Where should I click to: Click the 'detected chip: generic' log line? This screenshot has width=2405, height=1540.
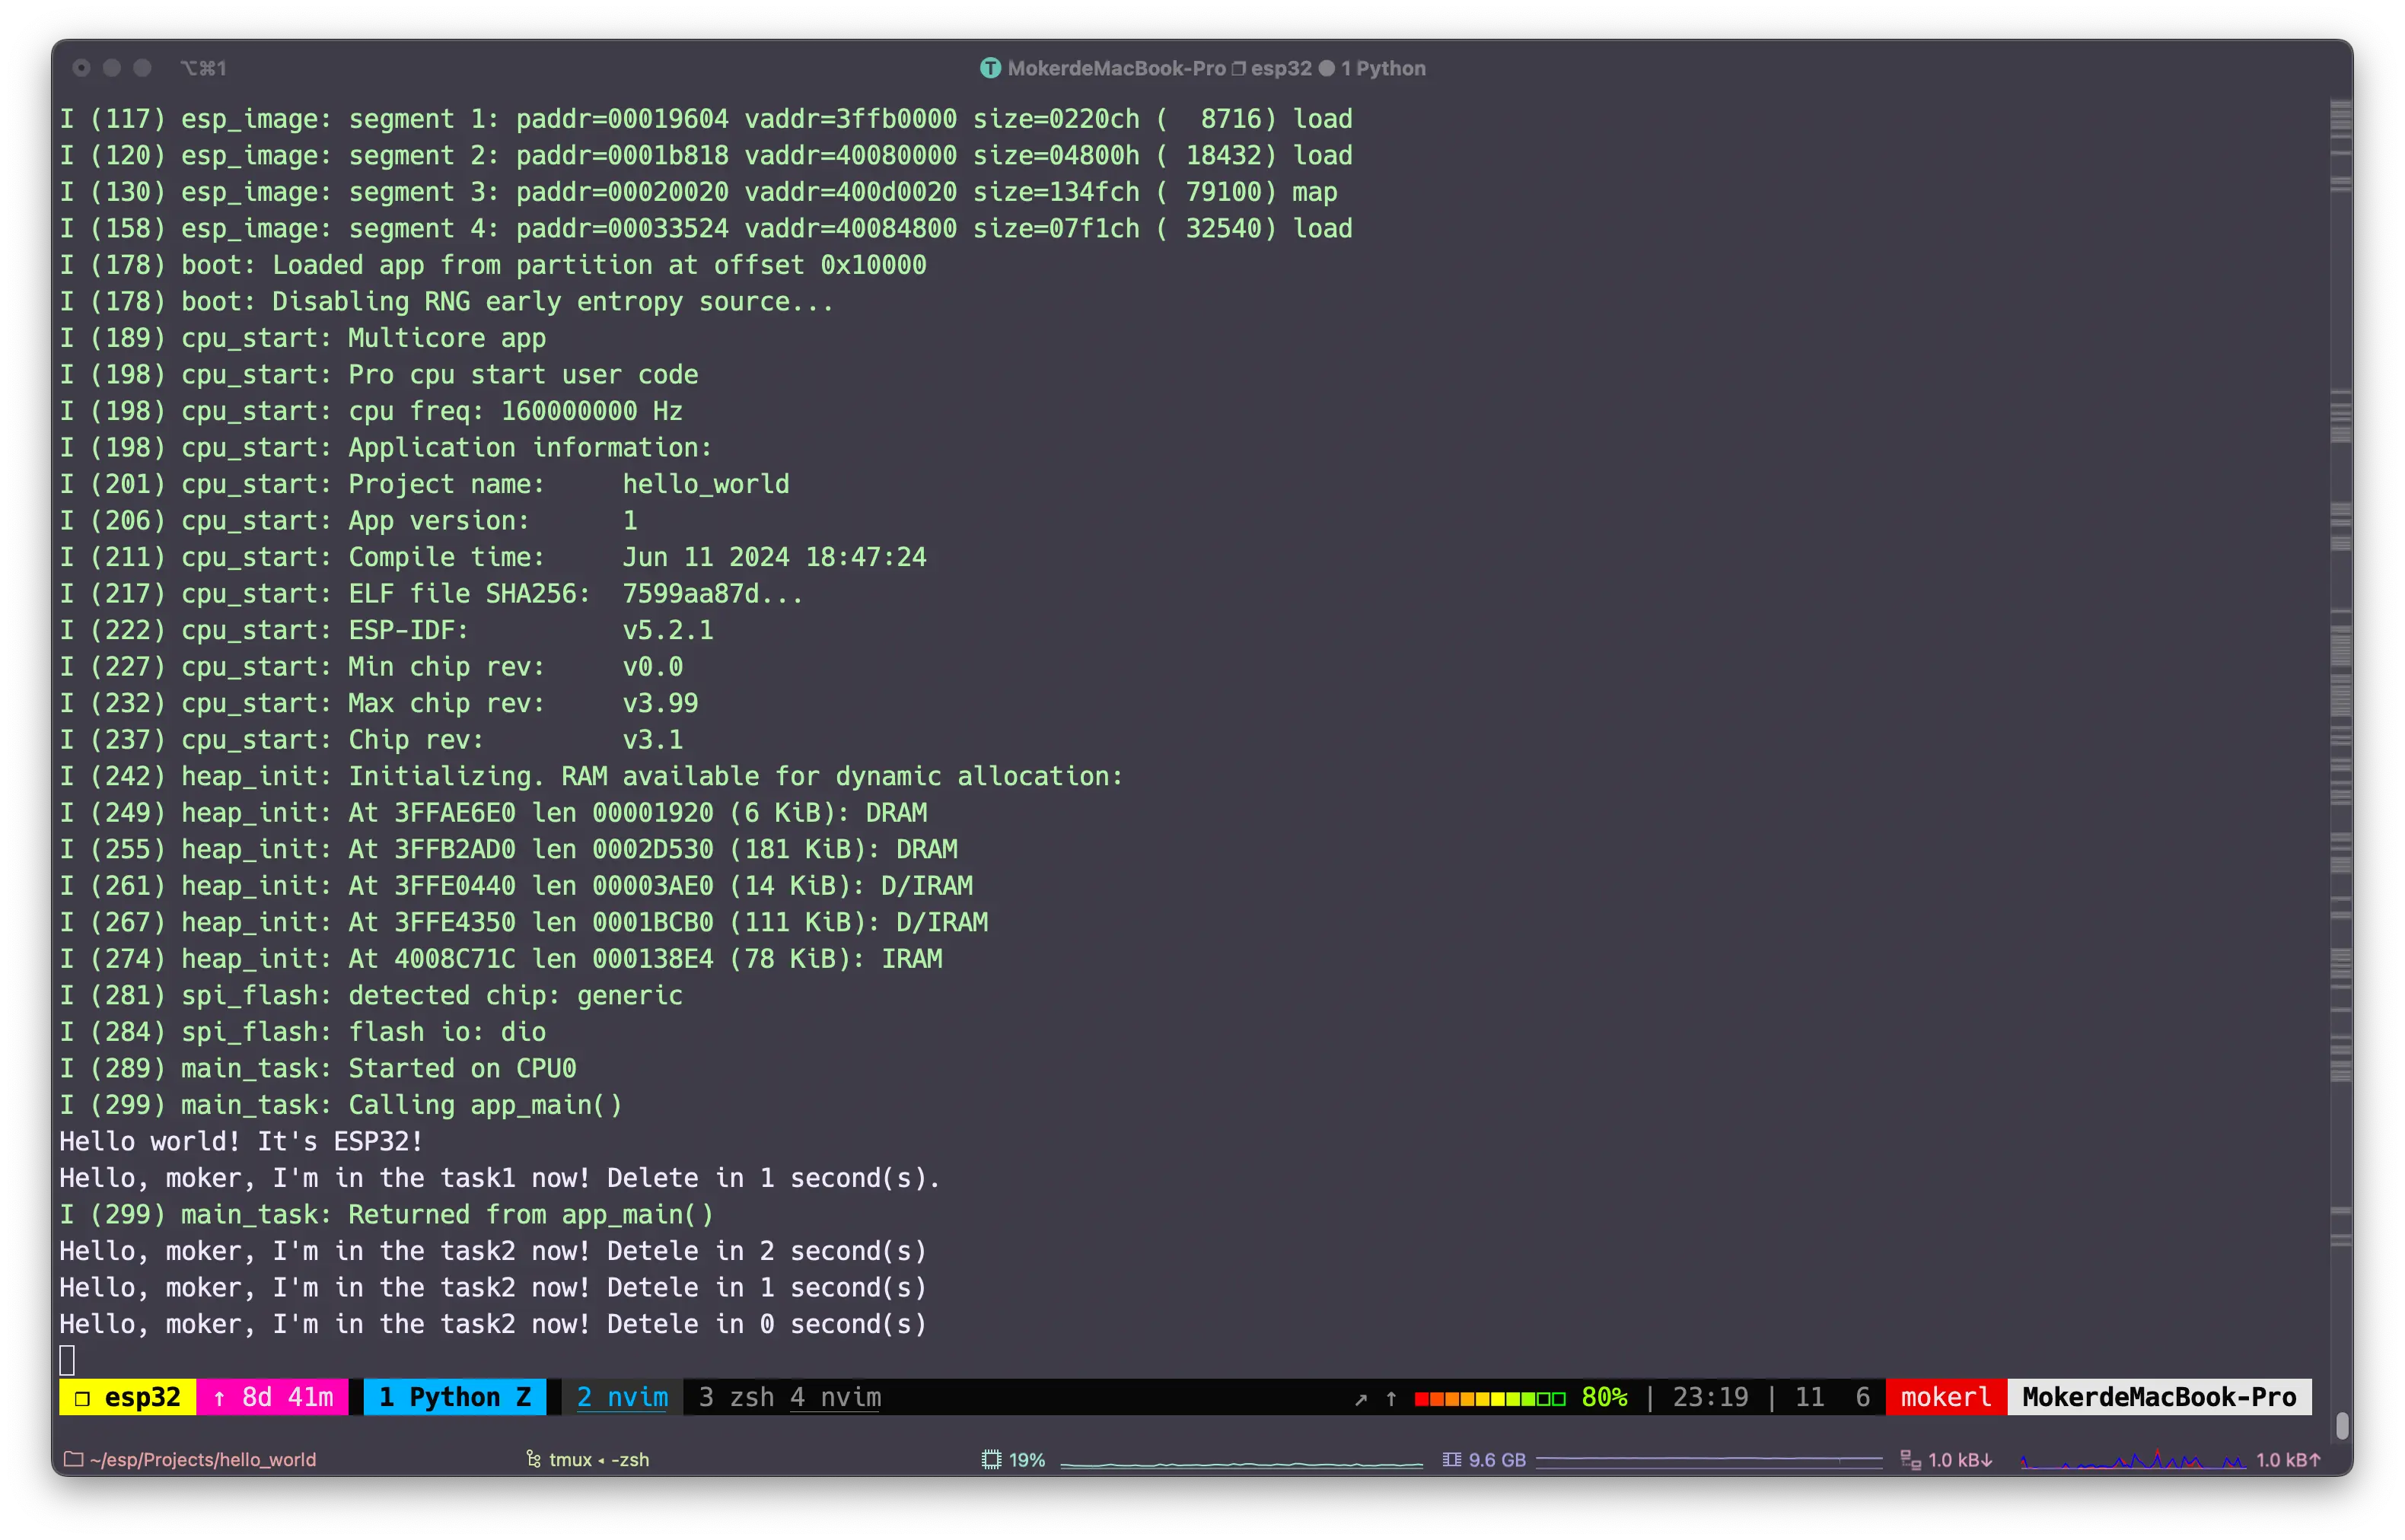point(371,995)
